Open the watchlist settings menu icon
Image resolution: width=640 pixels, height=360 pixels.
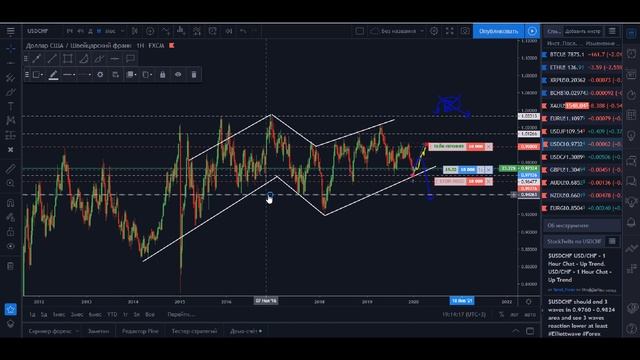[x=612, y=31]
